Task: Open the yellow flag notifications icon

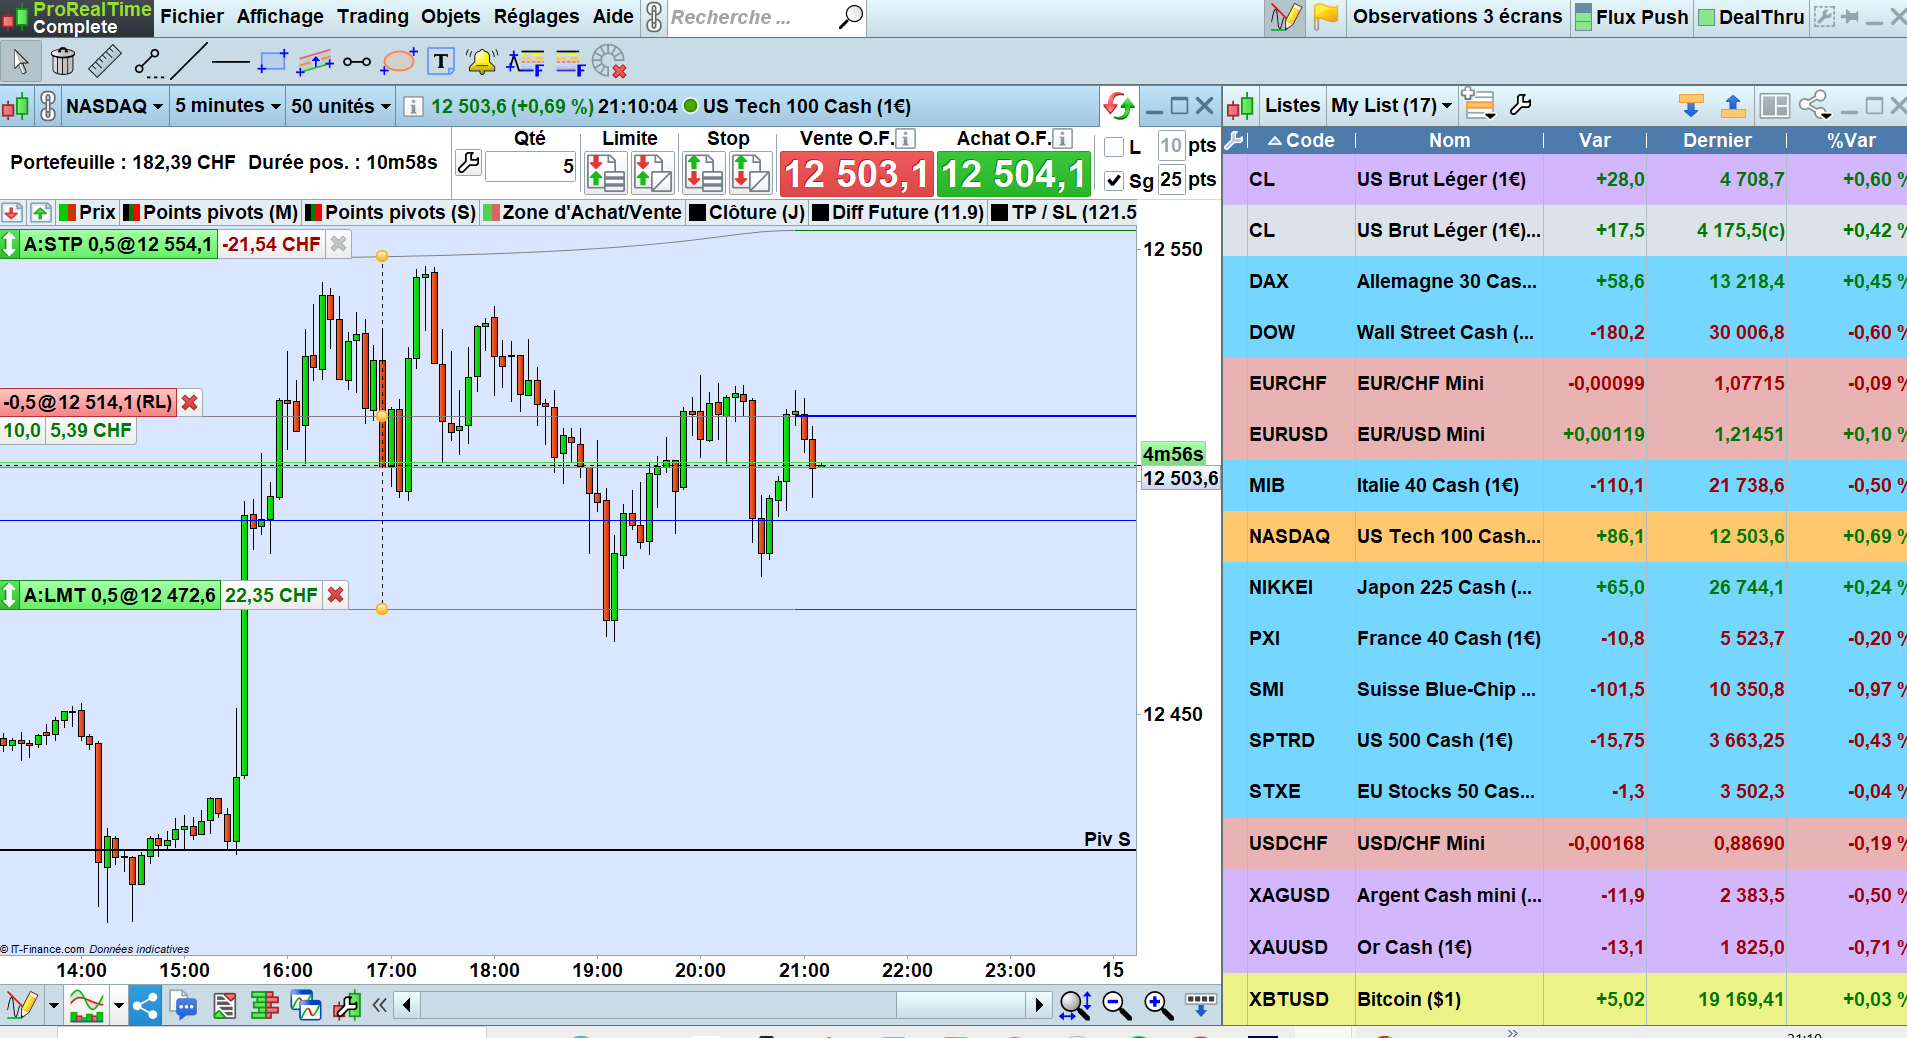Action: [x=1326, y=16]
